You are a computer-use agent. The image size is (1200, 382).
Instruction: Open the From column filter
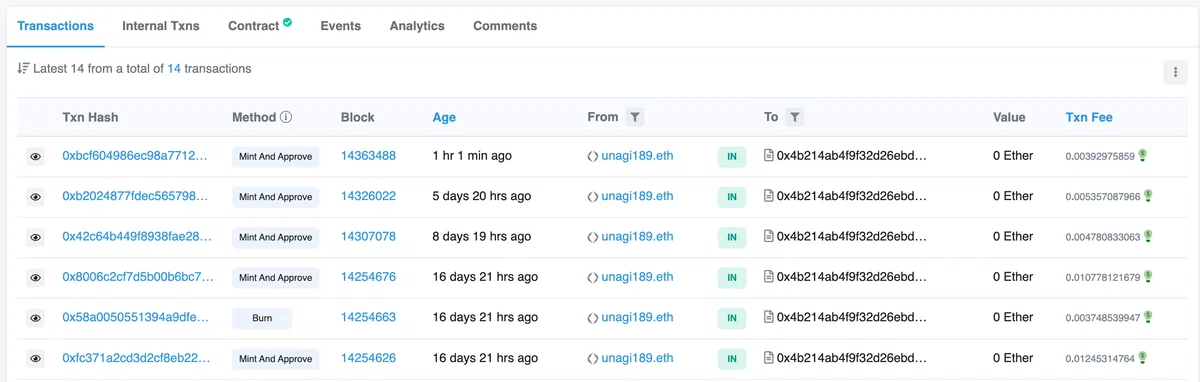click(x=635, y=117)
